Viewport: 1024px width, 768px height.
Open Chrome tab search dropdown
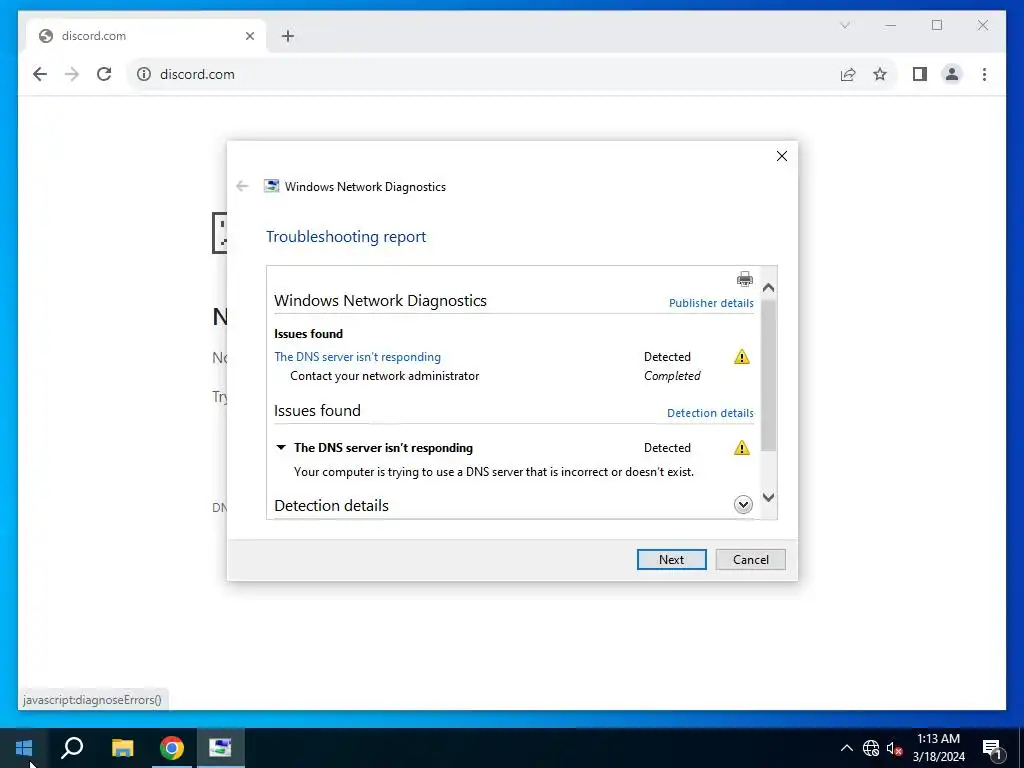(x=844, y=25)
